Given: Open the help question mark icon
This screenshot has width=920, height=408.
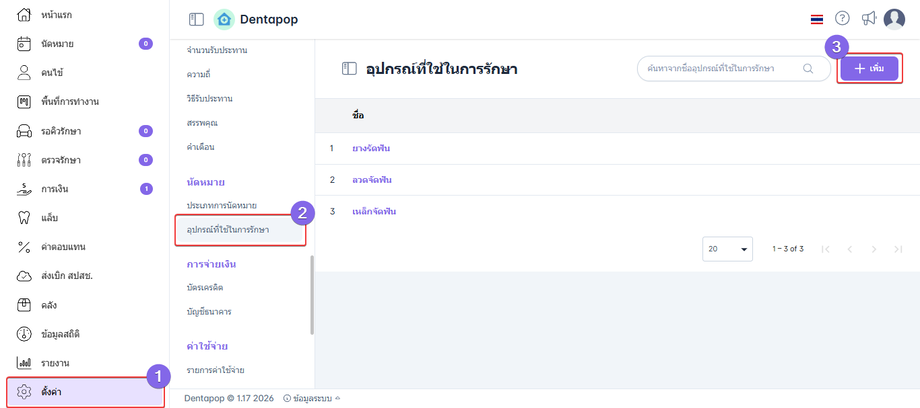Looking at the screenshot, I should tap(842, 19).
